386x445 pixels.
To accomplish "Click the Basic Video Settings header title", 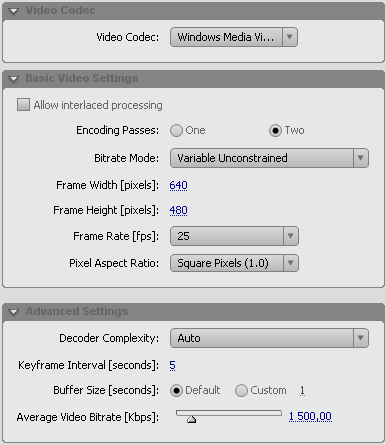I will (82, 78).
